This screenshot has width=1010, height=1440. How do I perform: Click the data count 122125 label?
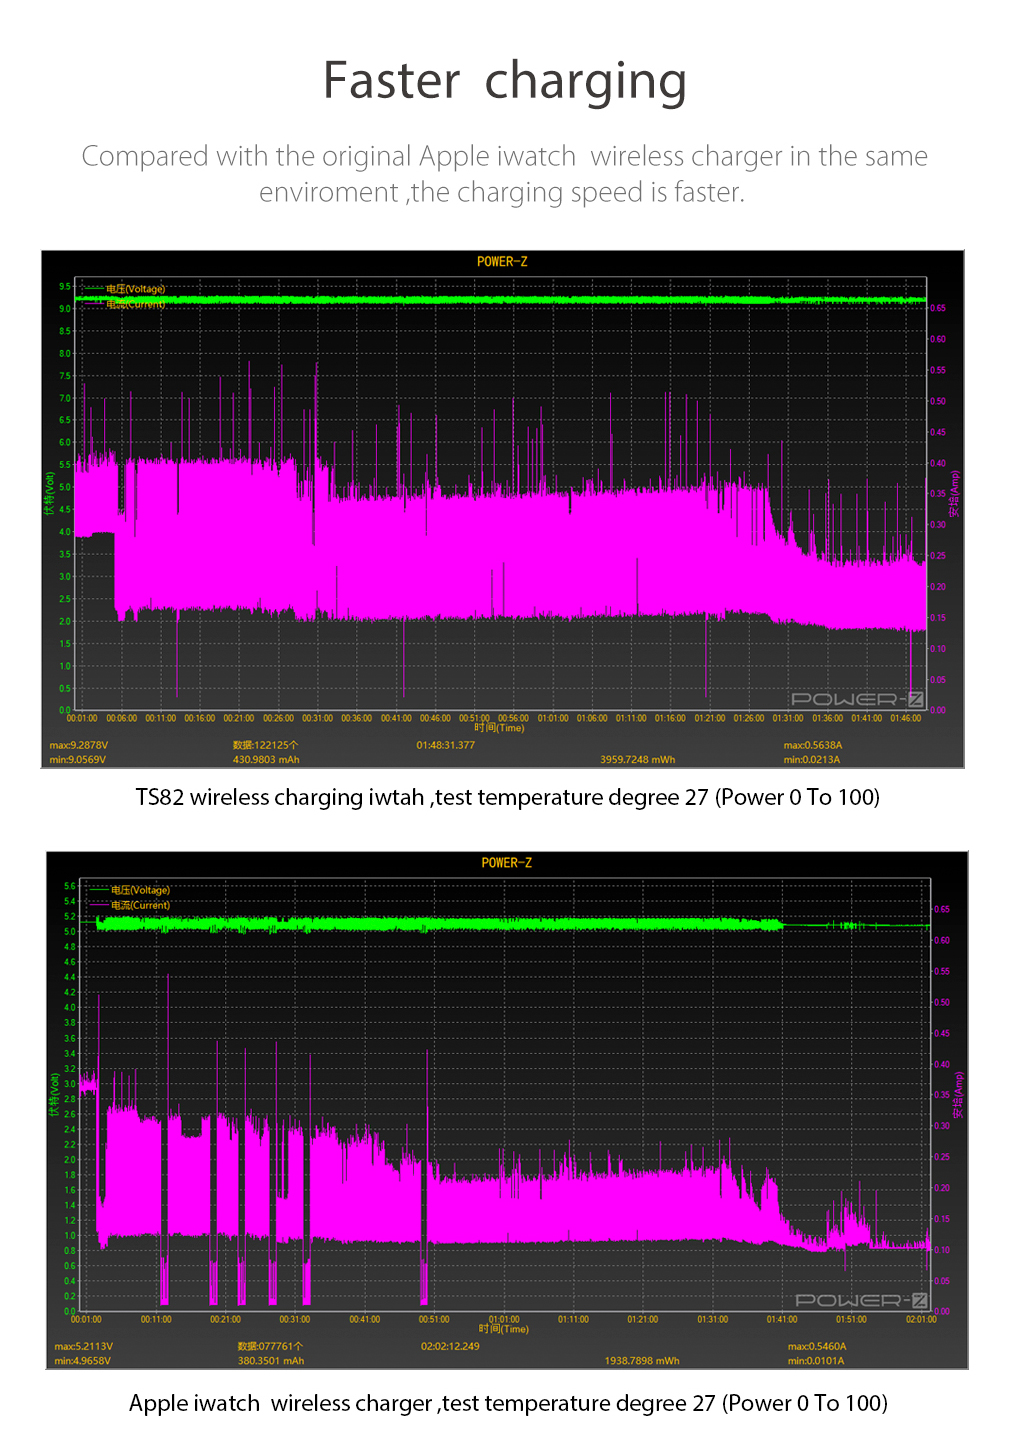pyautogui.click(x=265, y=745)
